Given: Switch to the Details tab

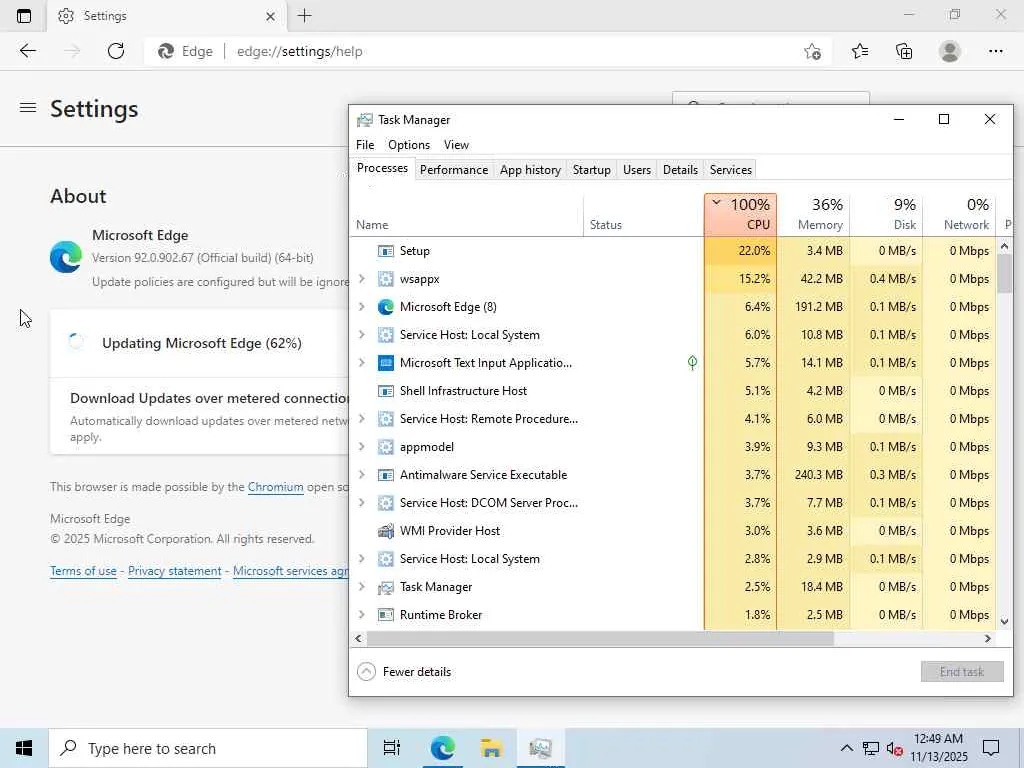Looking at the screenshot, I should point(680,170).
